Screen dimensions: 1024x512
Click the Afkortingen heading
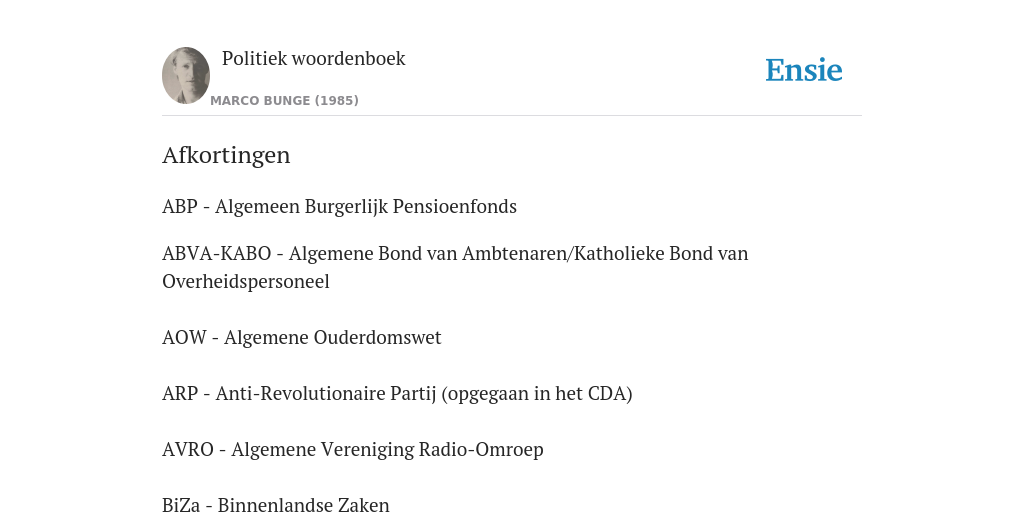tap(226, 155)
